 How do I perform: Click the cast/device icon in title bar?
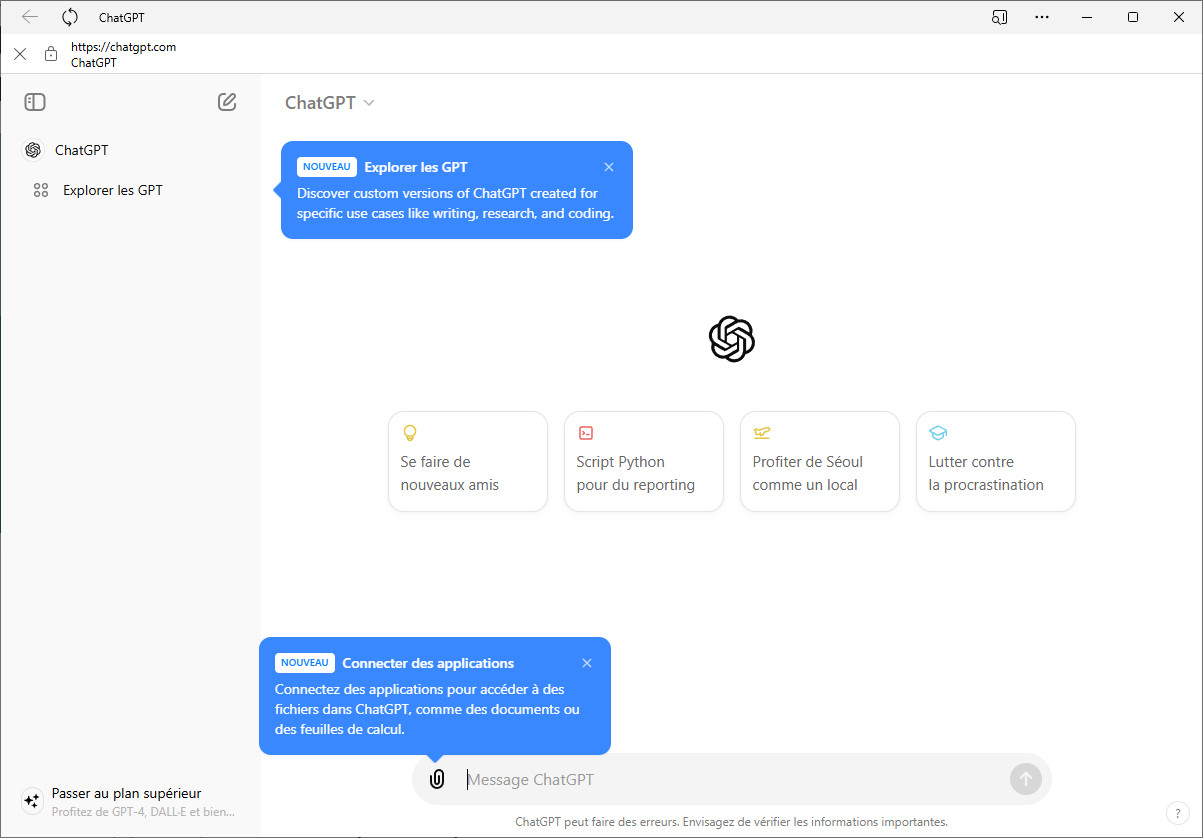(999, 17)
